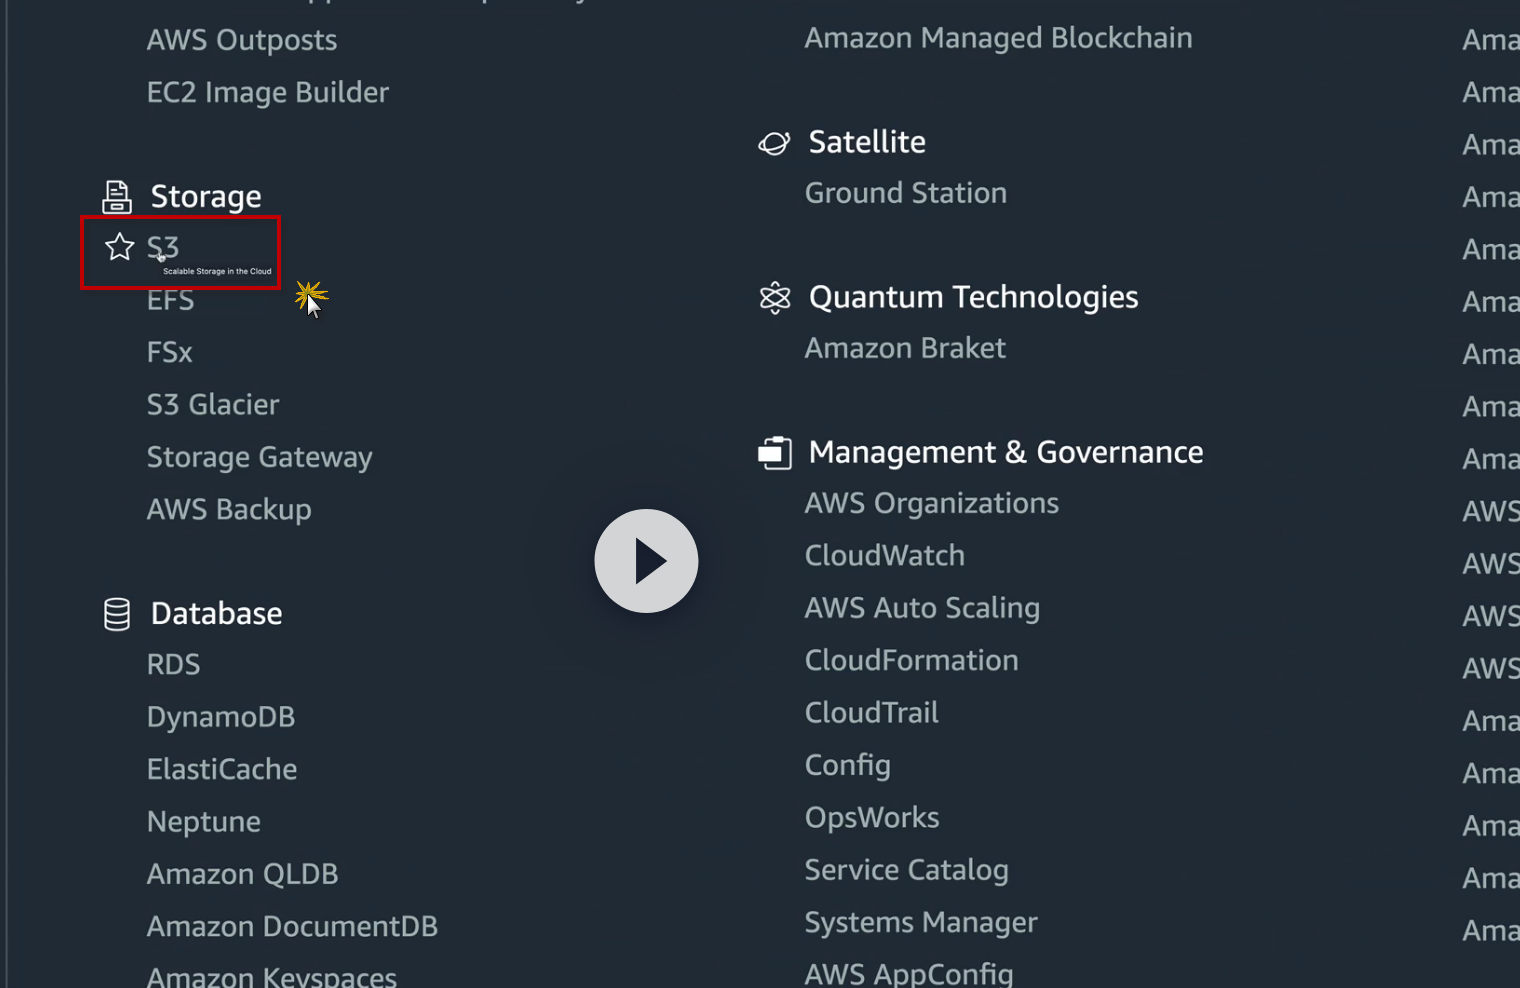Screen dimensions: 1520x988
Task: Select the RDS database service
Action: pos(173,665)
